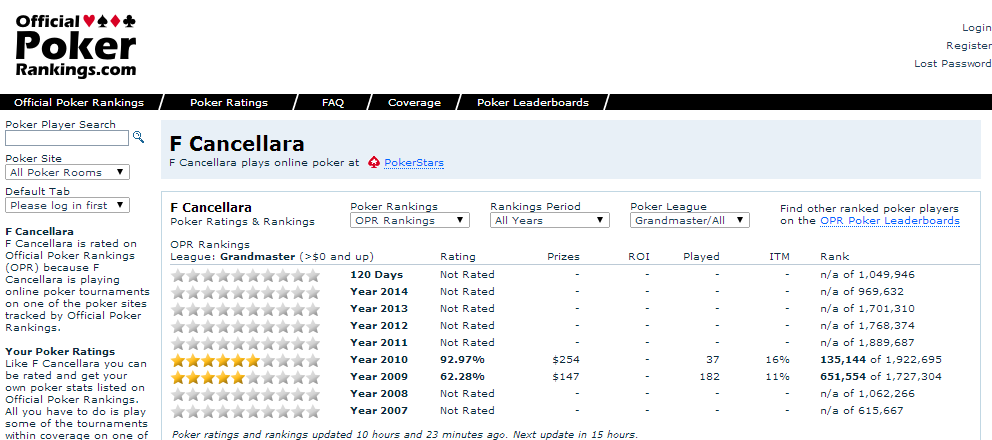The height and width of the screenshot is (440, 992).
Task: Click the 92.97% rating value
Action: [462, 360]
